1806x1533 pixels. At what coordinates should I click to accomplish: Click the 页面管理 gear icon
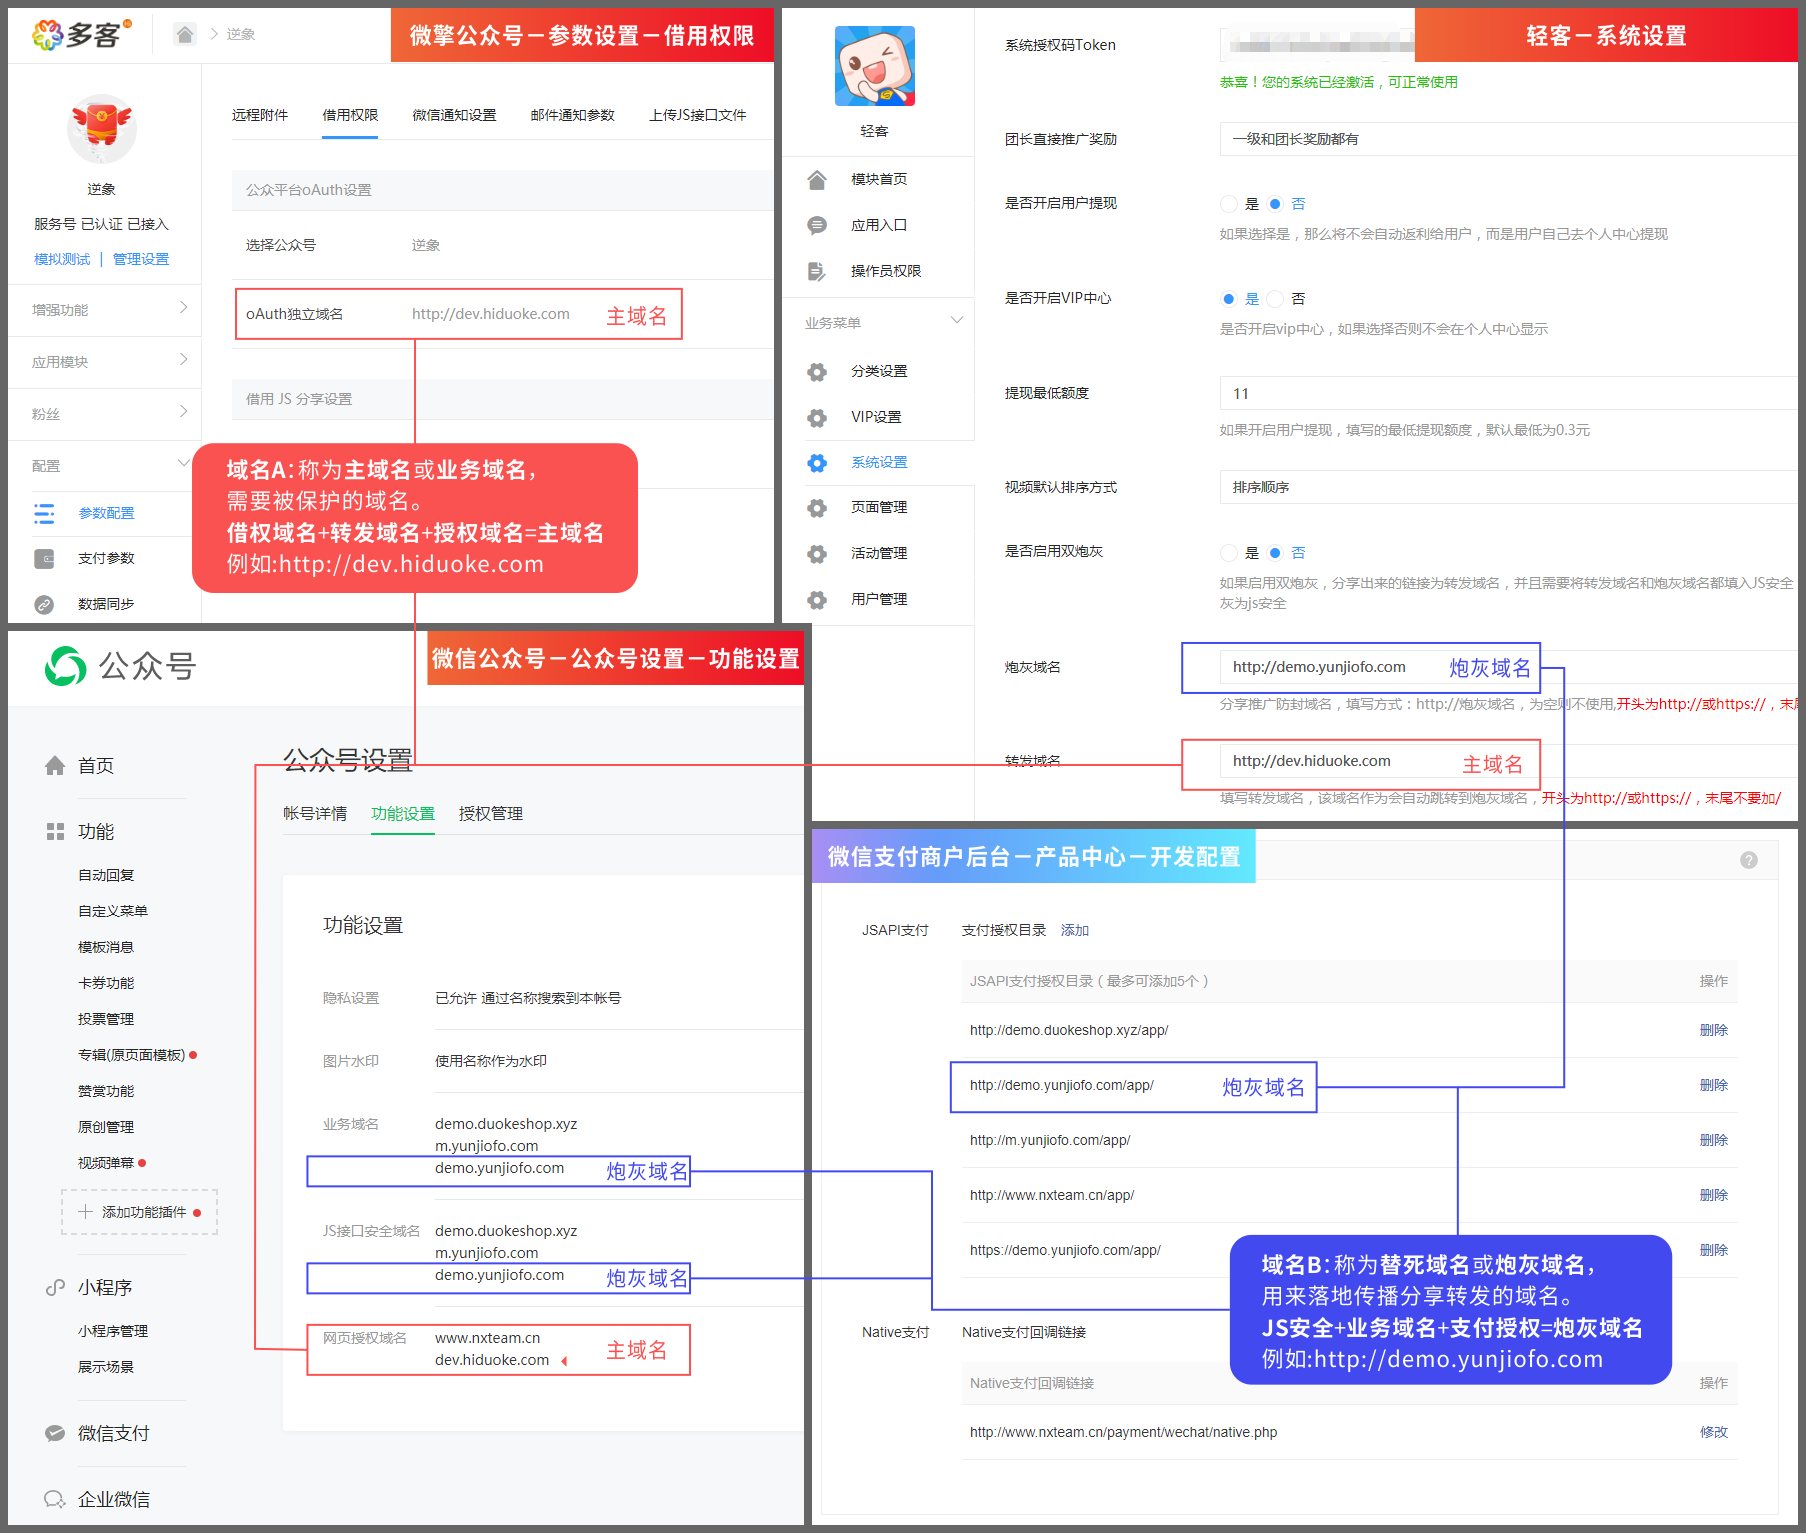(x=817, y=508)
